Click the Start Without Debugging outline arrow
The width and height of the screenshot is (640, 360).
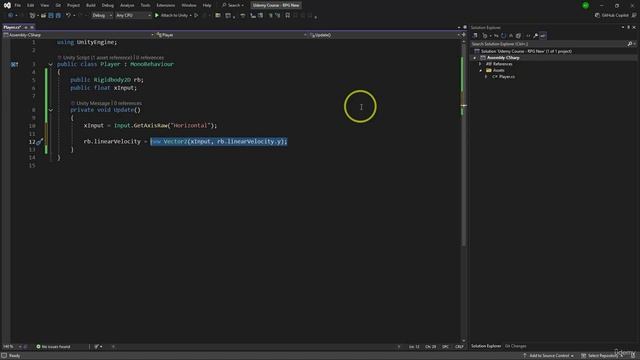point(196,16)
